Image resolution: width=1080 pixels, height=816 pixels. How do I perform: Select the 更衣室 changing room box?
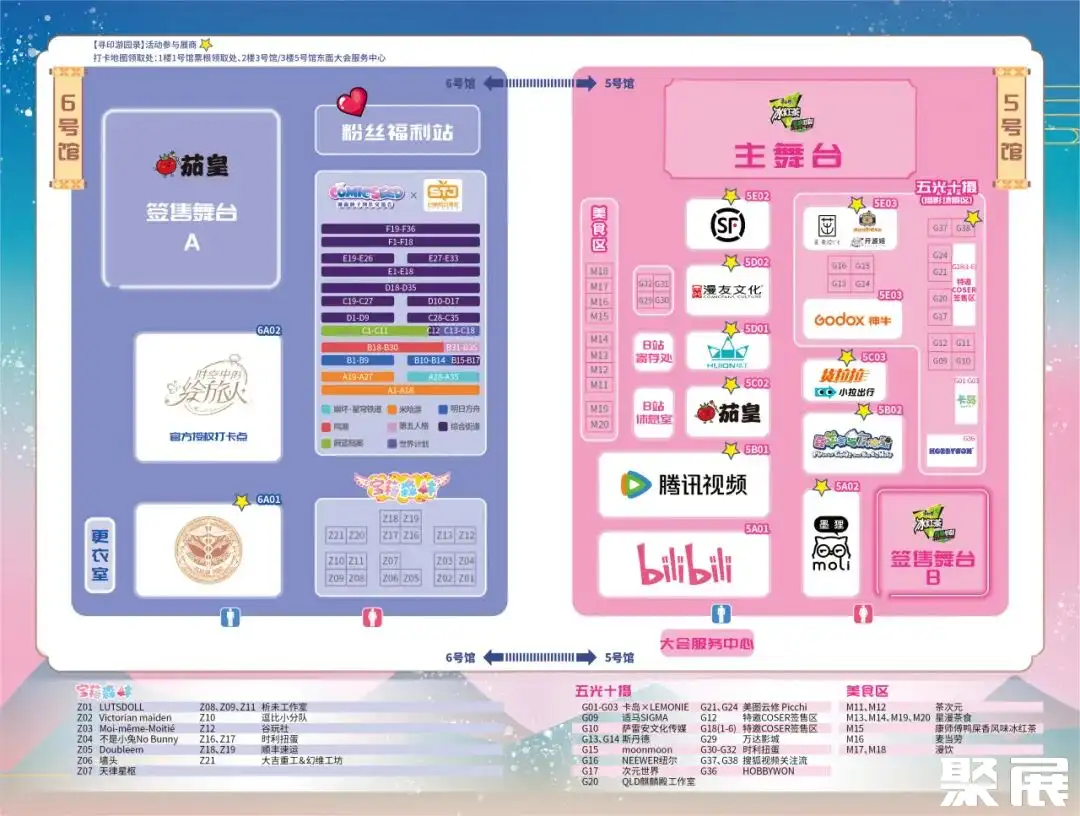[x=100, y=555]
